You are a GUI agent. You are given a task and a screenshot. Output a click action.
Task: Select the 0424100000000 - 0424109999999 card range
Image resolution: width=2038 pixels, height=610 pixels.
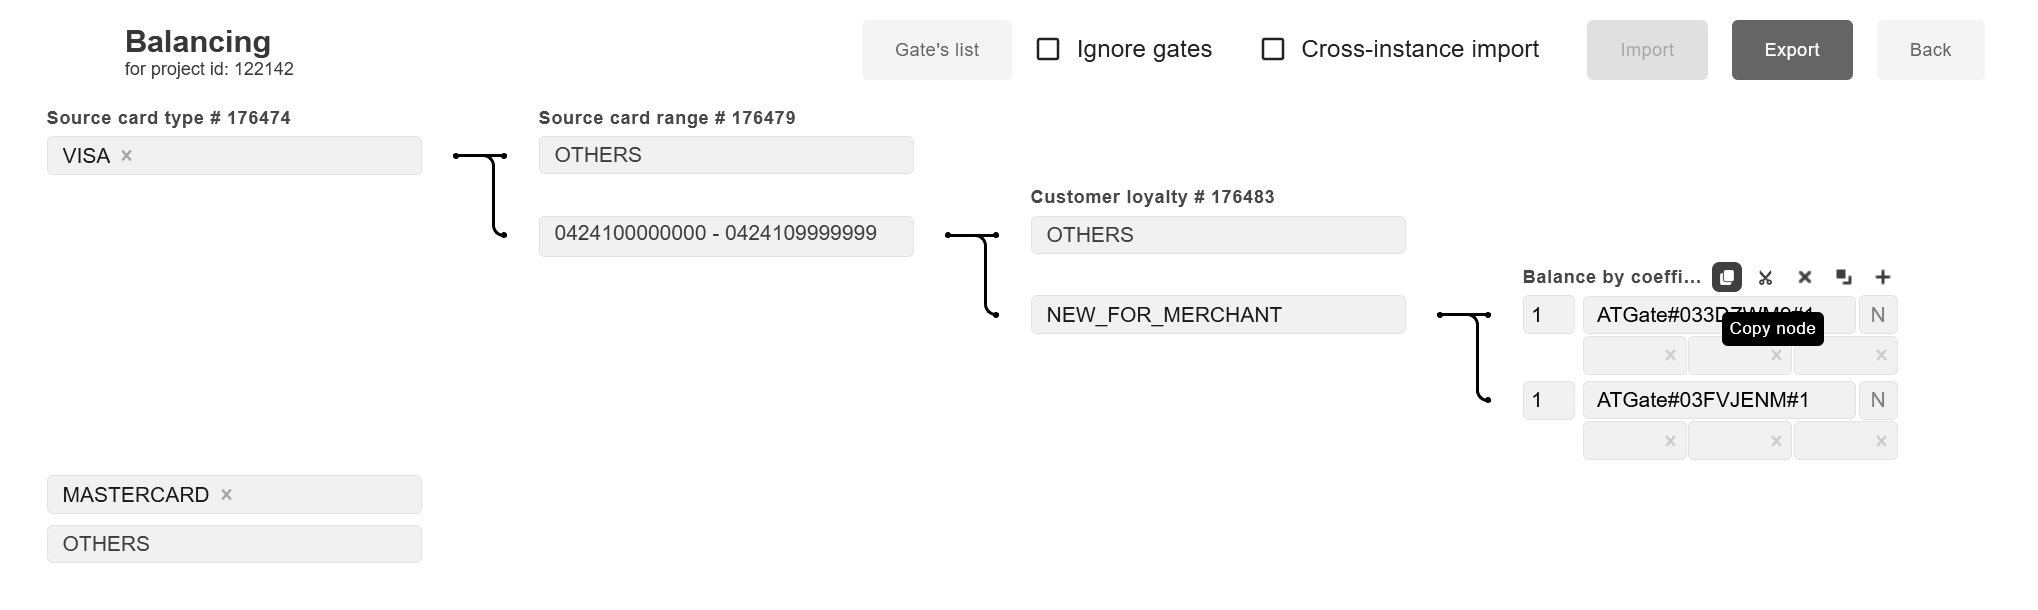coord(725,234)
